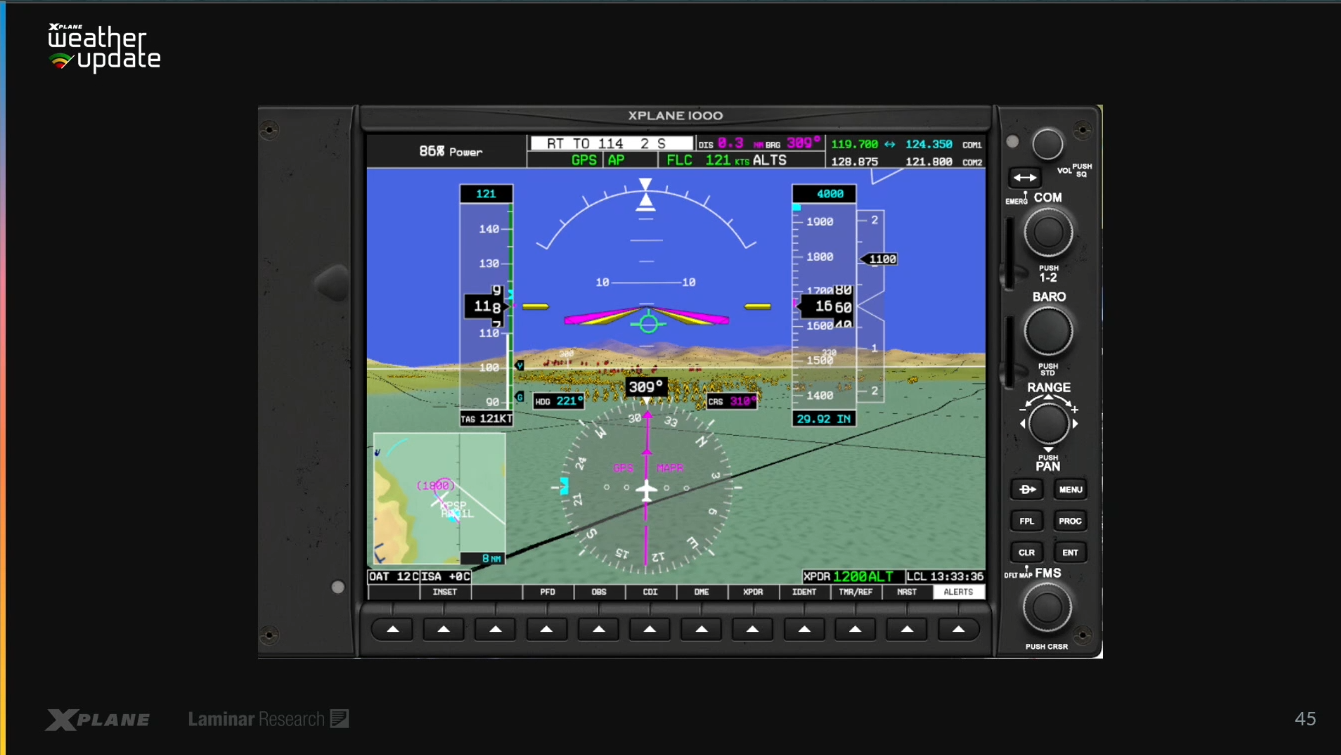
Task: Select the PFD softkey label
Action: (548, 592)
